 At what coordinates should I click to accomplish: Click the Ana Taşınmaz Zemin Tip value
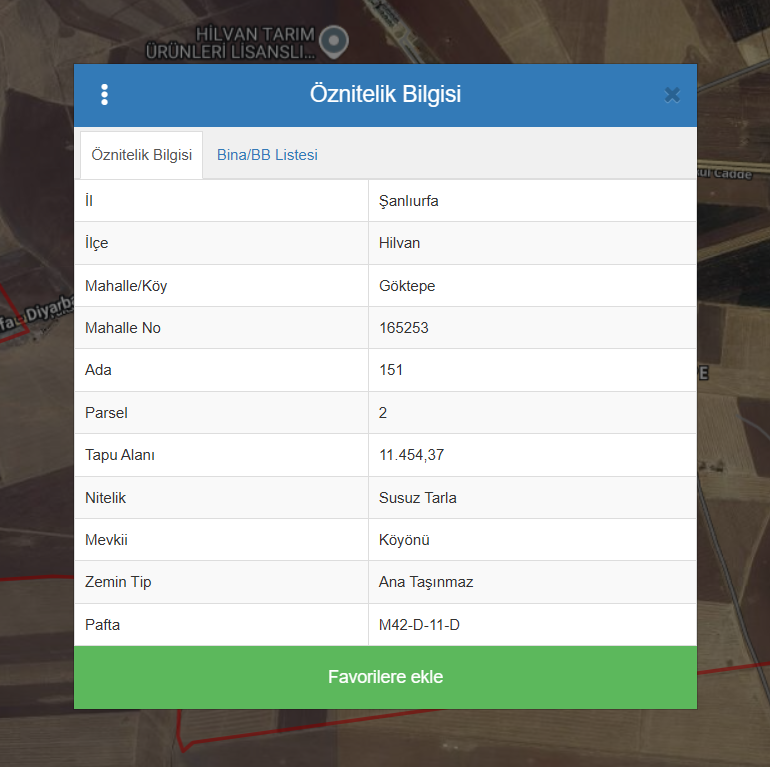426,582
